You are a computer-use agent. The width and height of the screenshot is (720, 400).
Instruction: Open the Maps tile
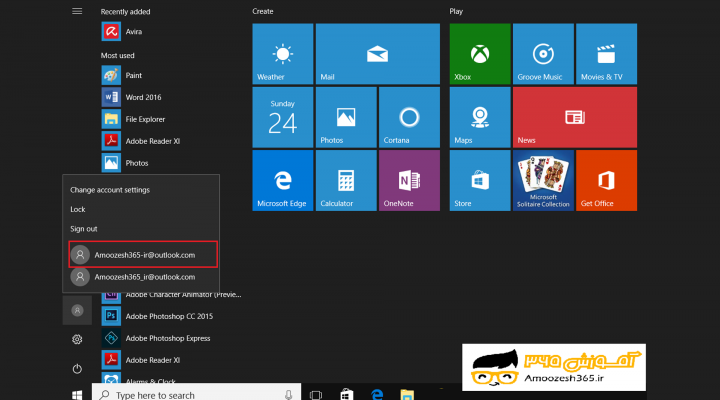point(480,117)
